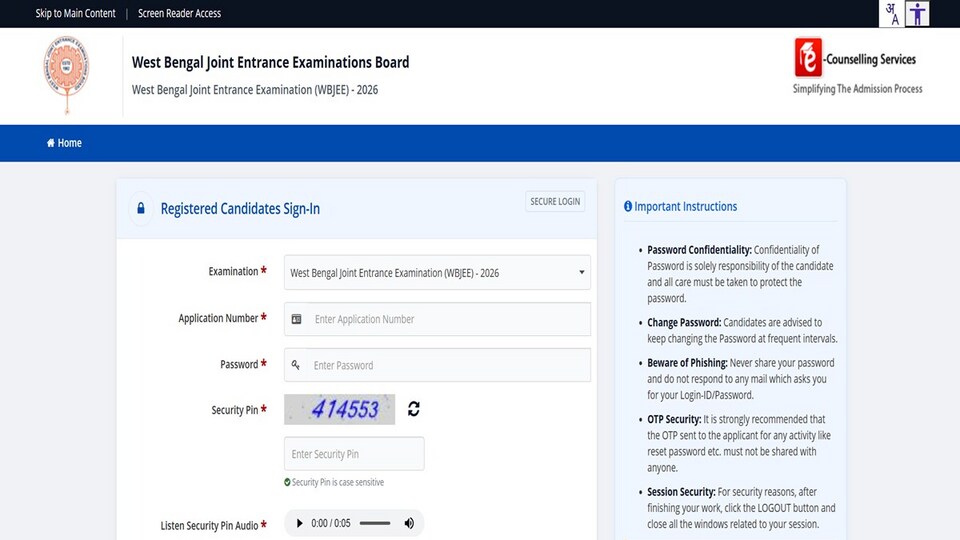The height and width of the screenshot is (540, 960).
Task: Click the WBJEE board emblem logo
Action: [67, 75]
